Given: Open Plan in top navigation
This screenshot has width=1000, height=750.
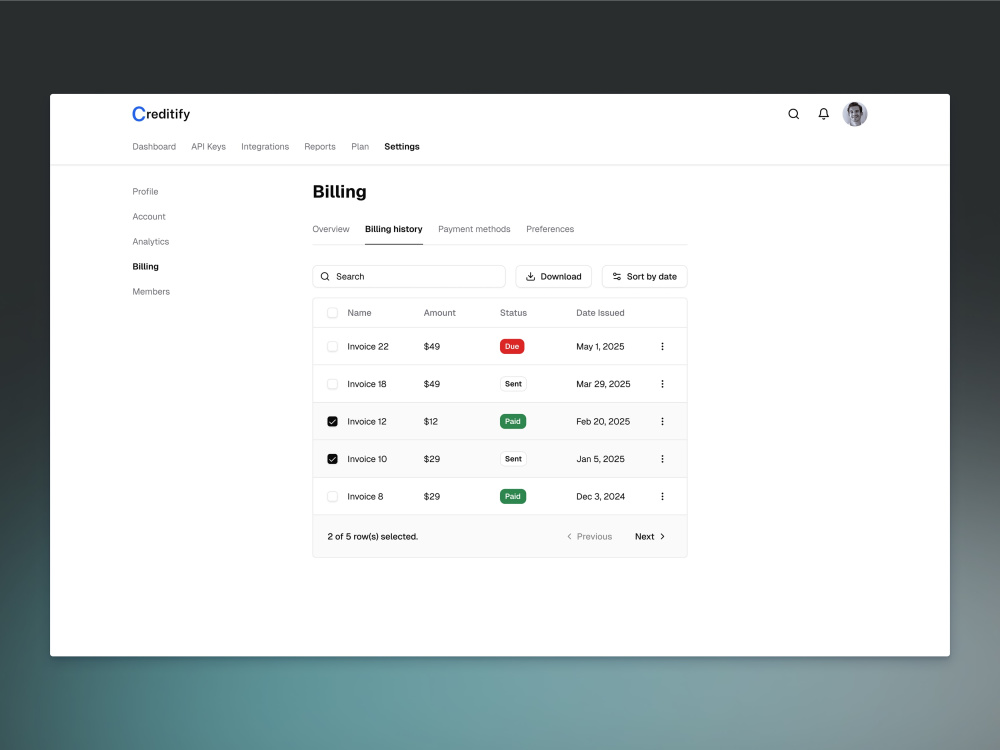Looking at the screenshot, I should pos(360,147).
